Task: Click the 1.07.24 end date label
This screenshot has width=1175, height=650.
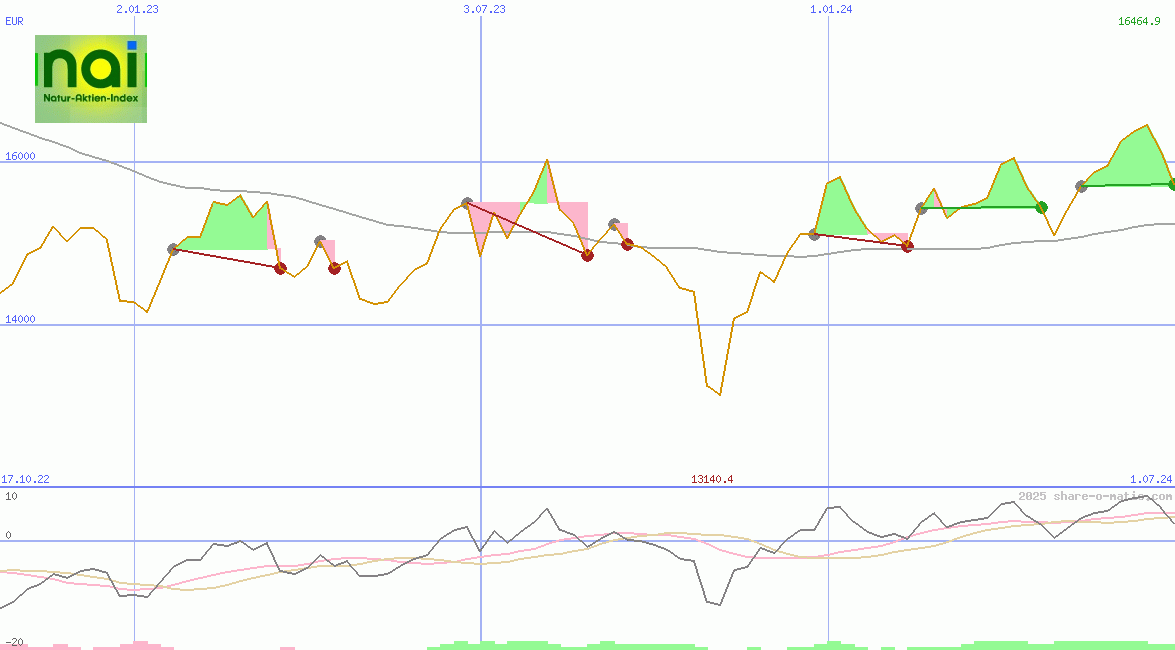Action: [1150, 479]
